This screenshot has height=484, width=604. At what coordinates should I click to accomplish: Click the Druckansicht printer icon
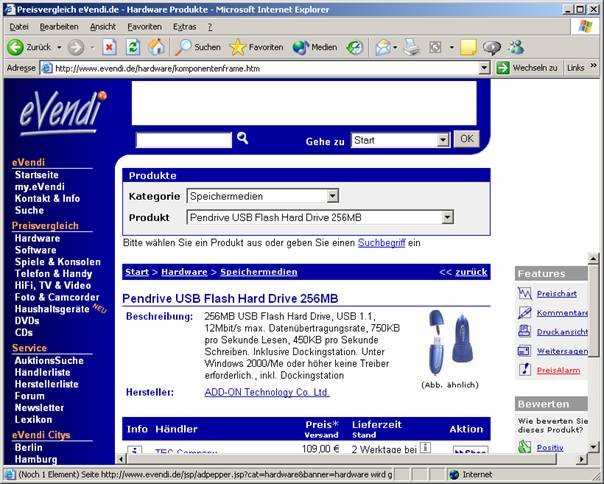pyautogui.click(x=524, y=331)
